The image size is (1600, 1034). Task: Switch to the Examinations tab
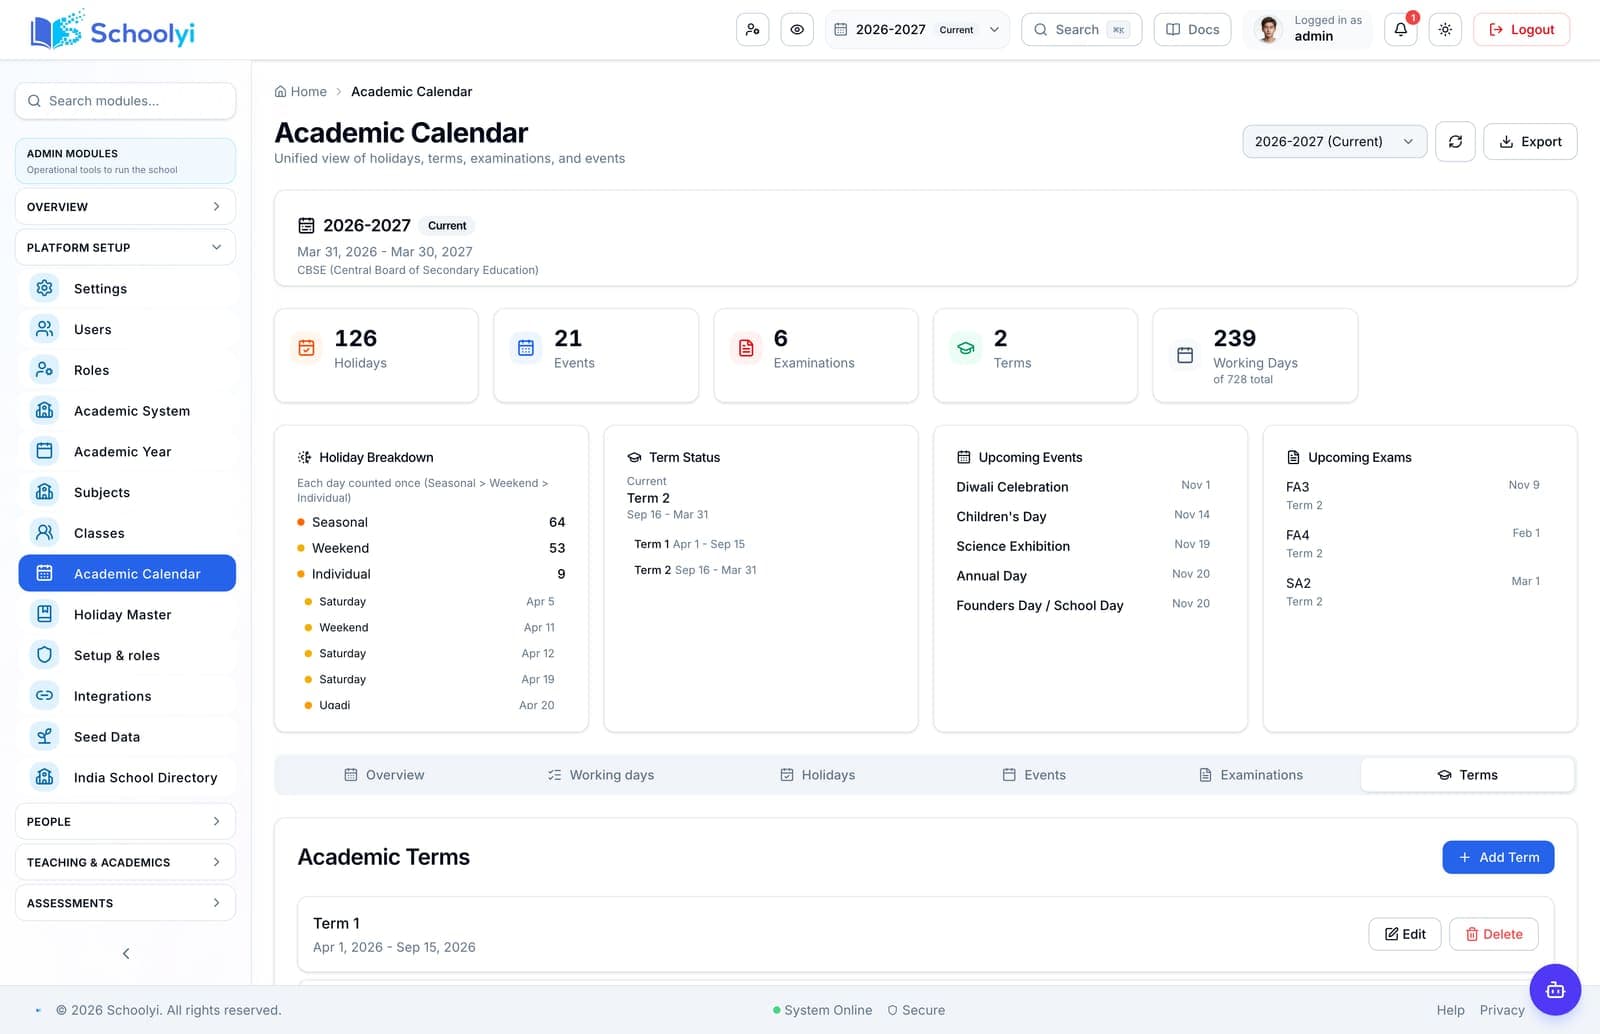(1251, 775)
